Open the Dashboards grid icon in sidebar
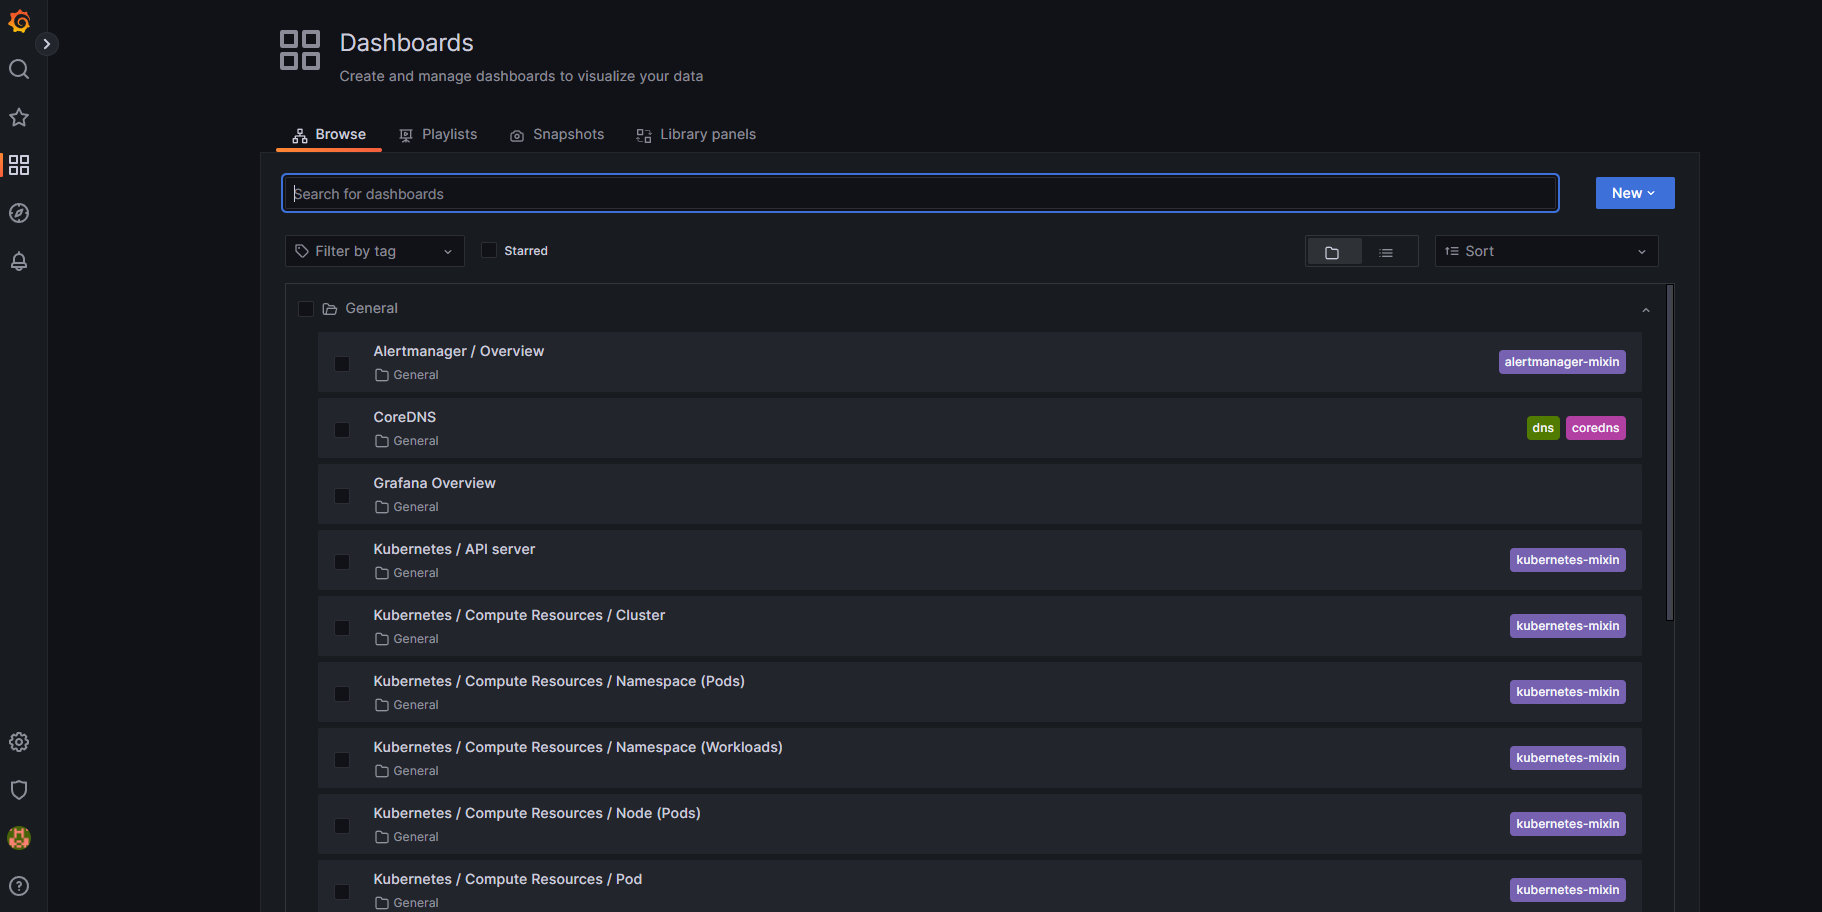1822x912 pixels. pos(19,165)
